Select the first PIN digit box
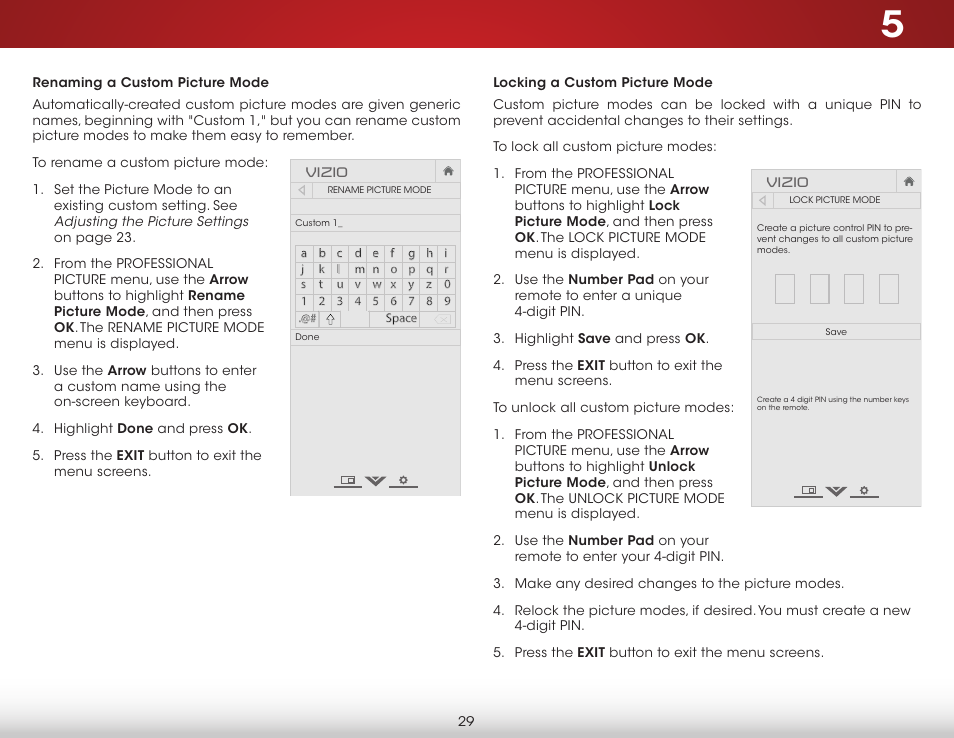The width and height of the screenshot is (954, 738). click(784, 288)
